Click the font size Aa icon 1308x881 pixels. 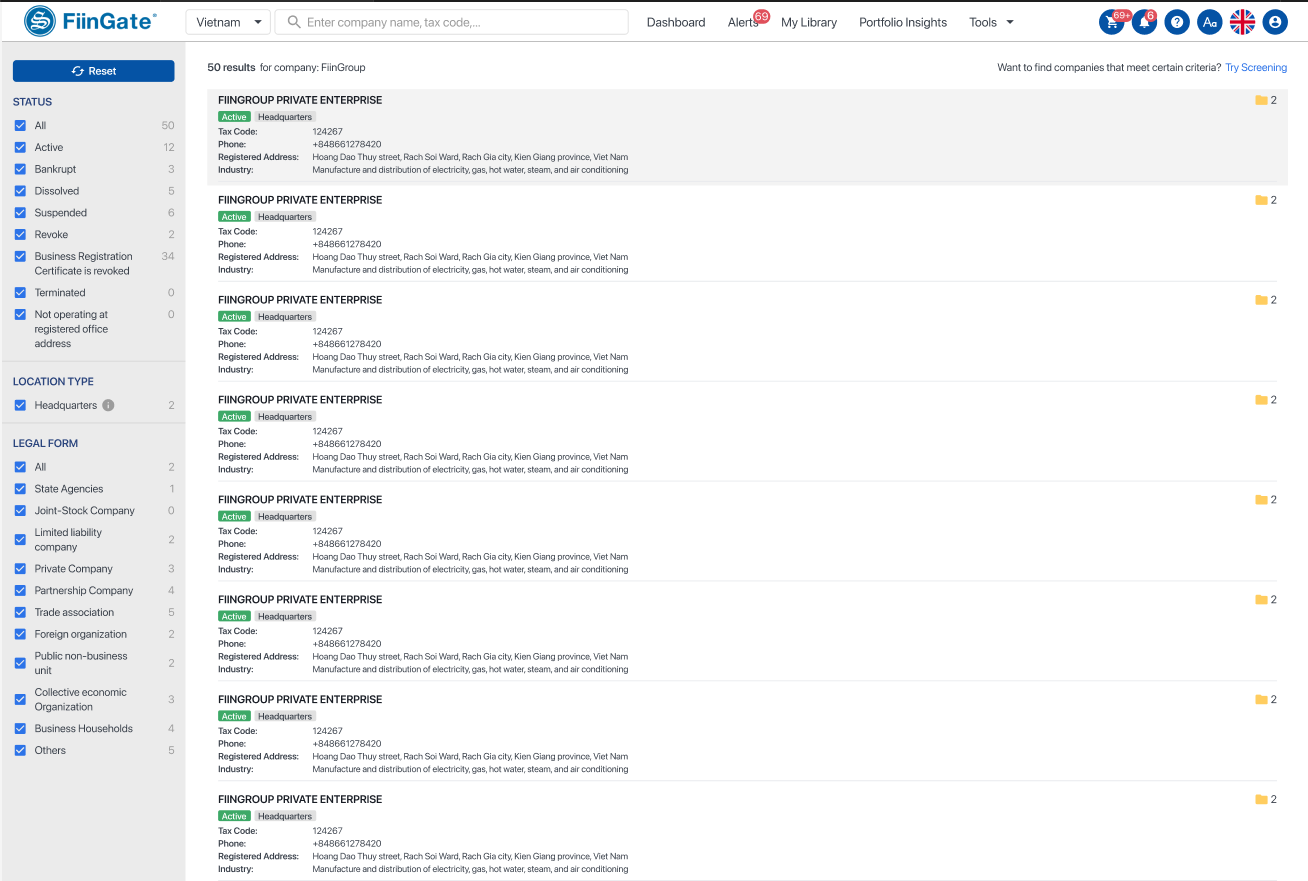pos(1209,22)
